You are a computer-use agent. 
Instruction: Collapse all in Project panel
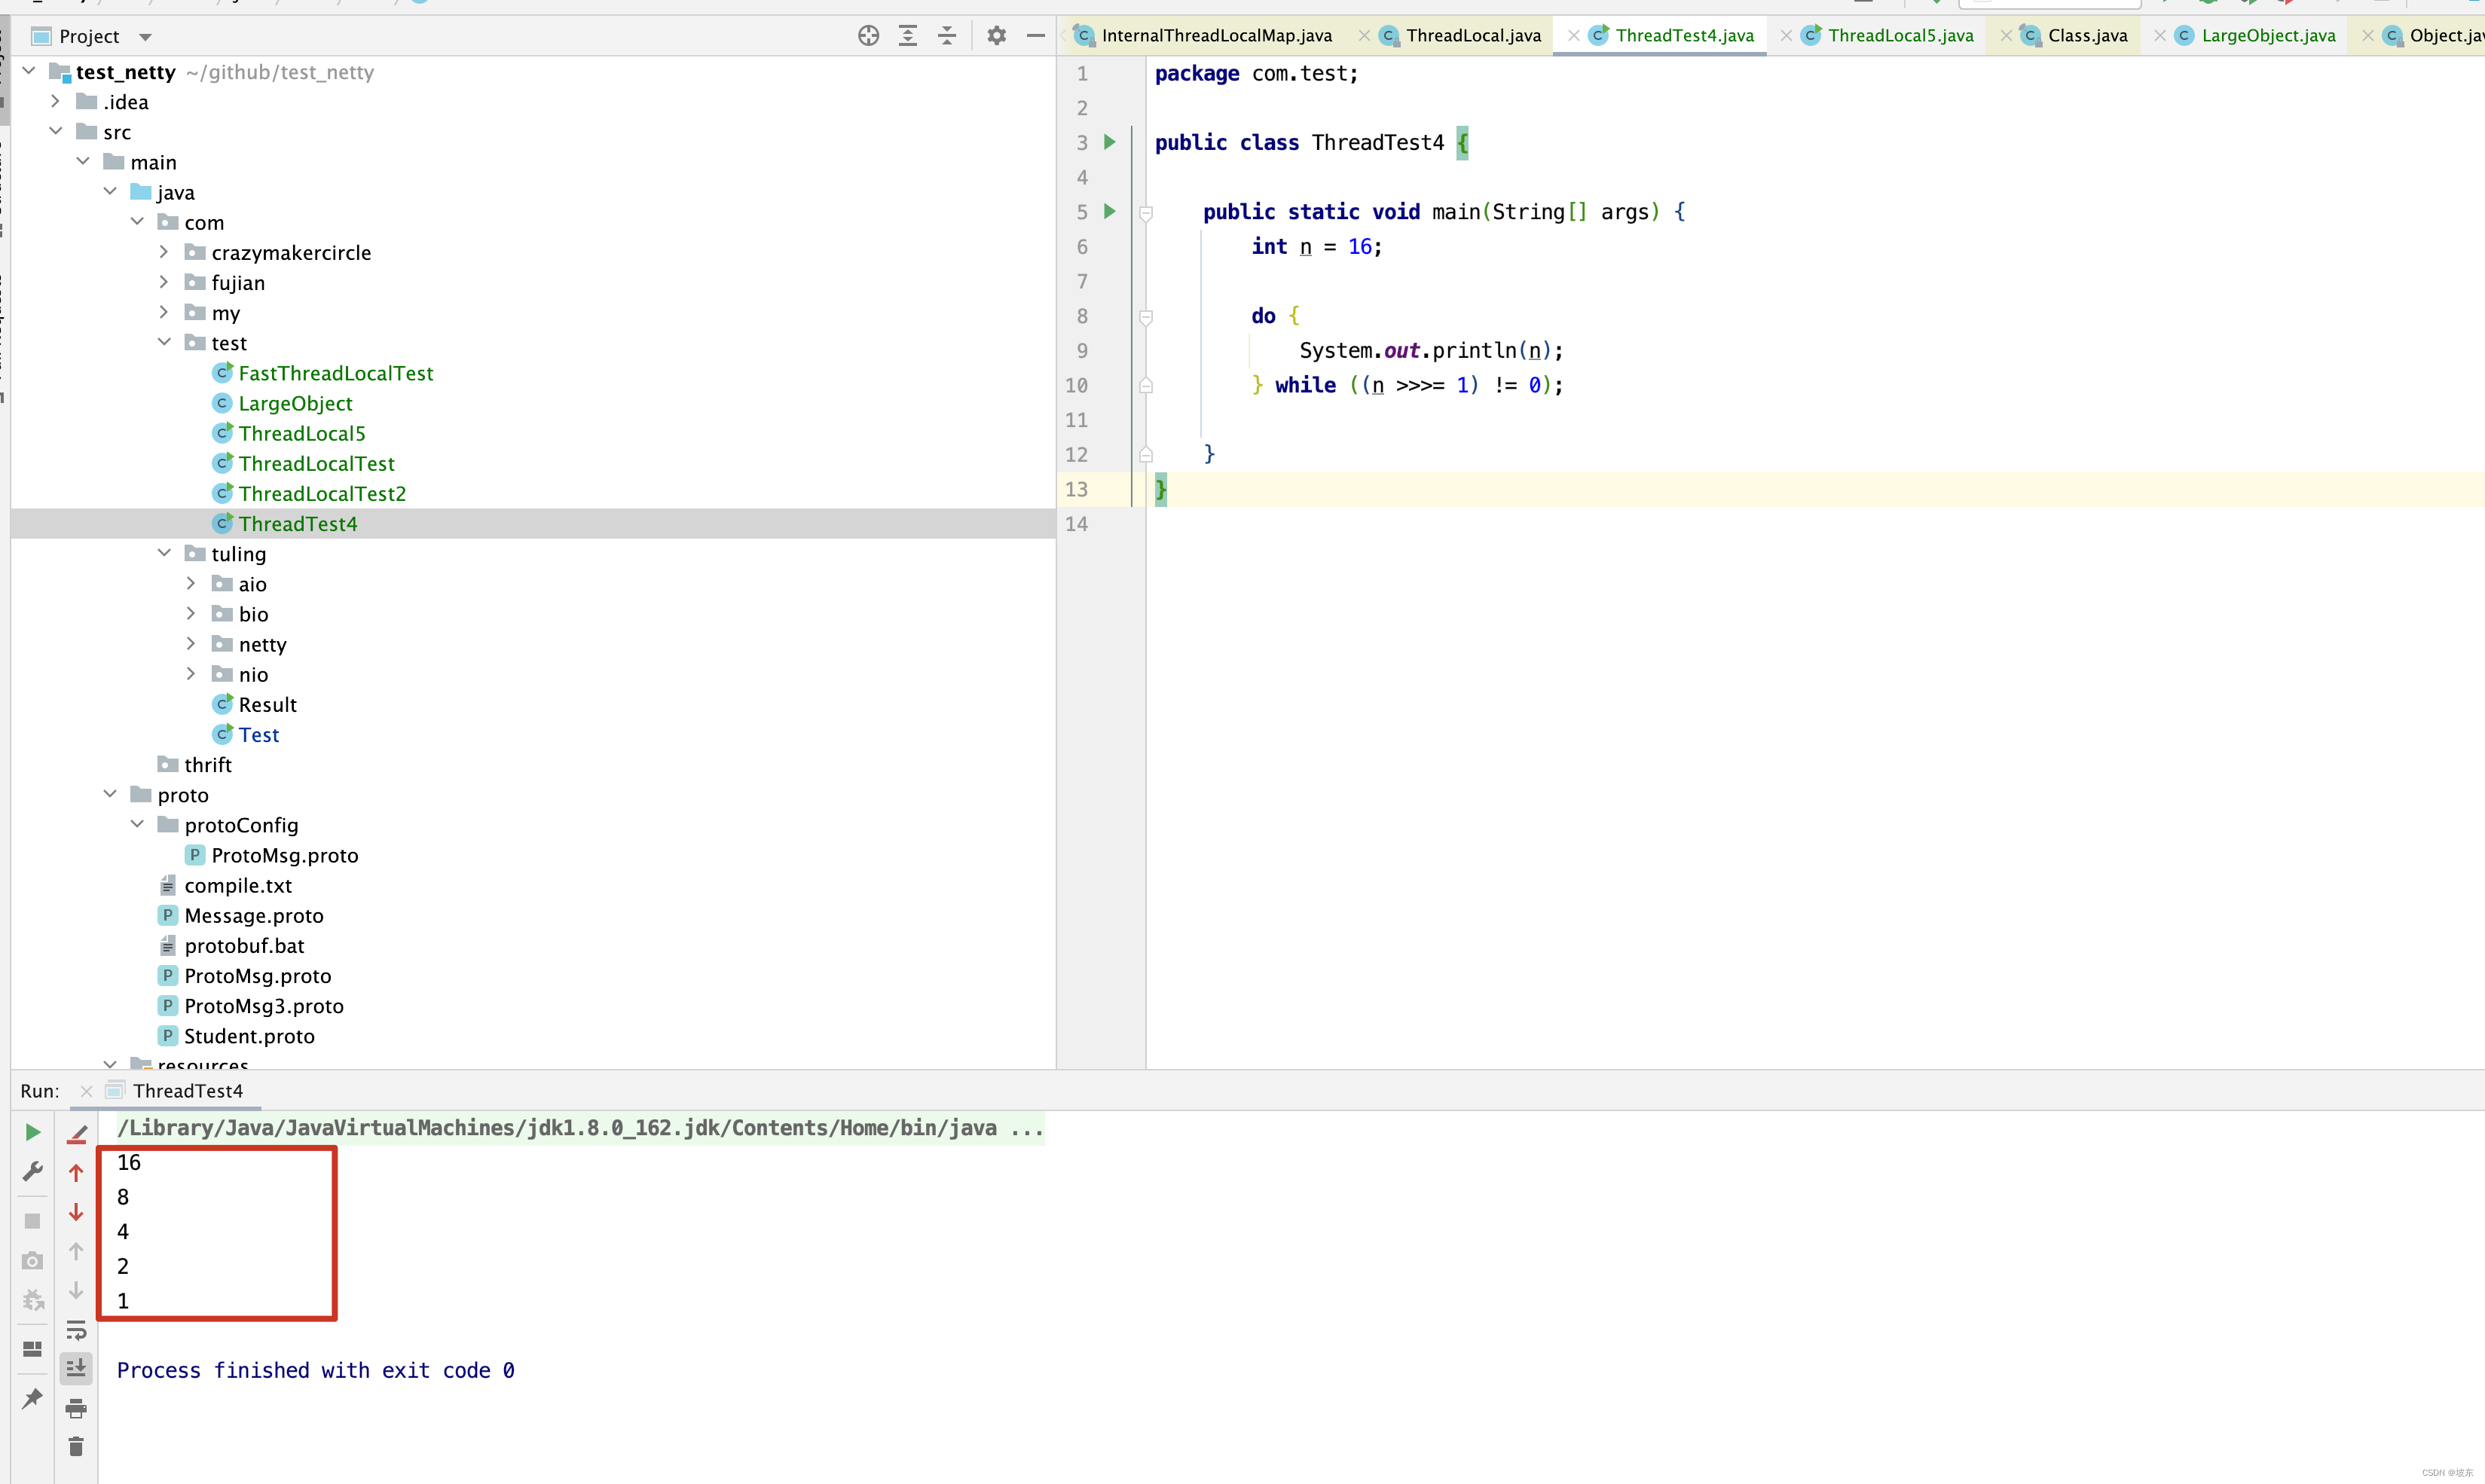point(946,36)
